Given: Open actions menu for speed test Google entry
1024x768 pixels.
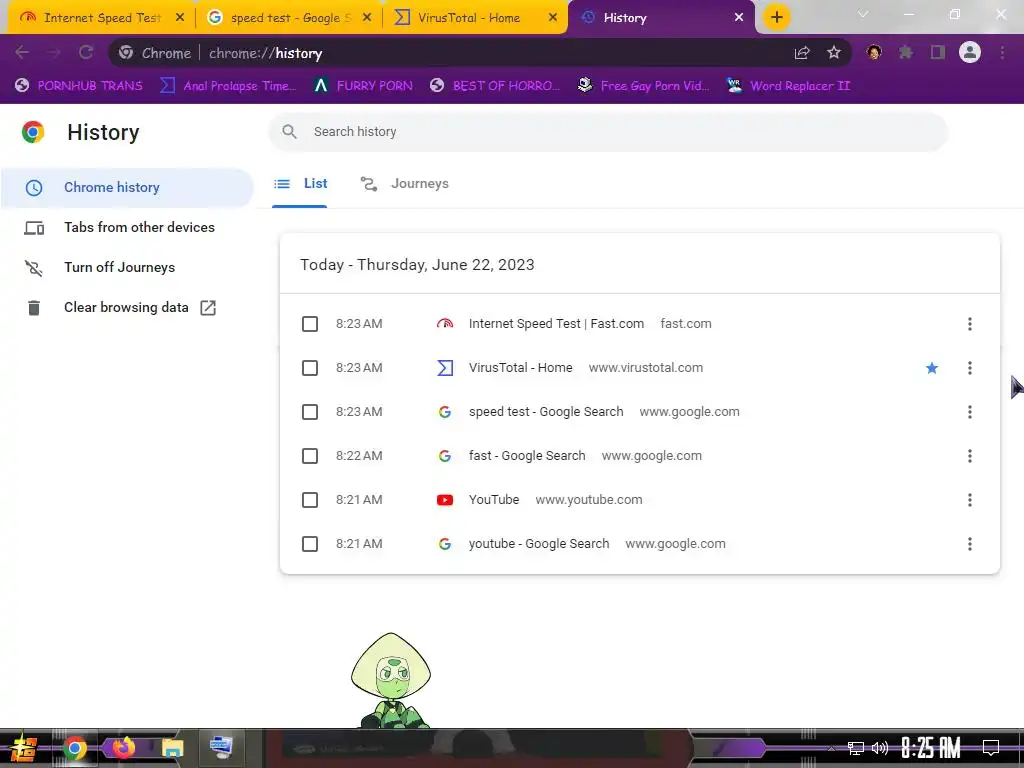Looking at the screenshot, I should coord(970,412).
